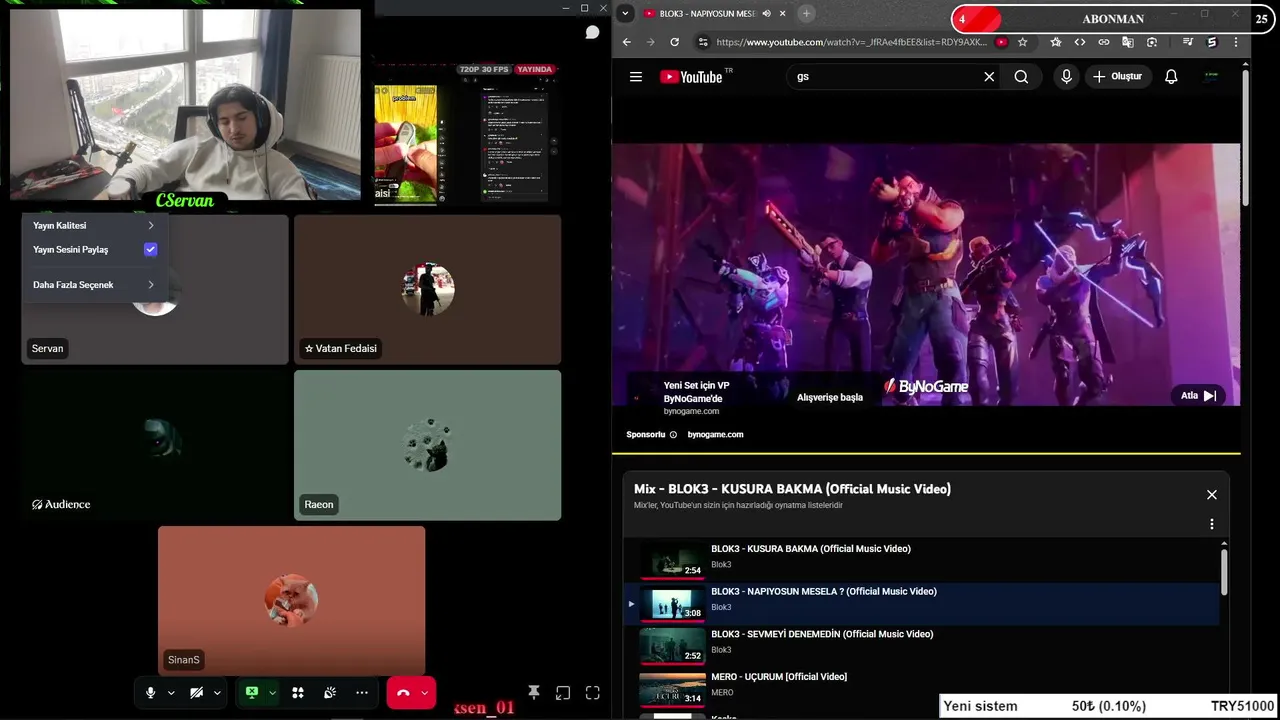Open the link chain extension icon
Image resolution: width=1280 pixels, height=720 pixels.
(1104, 42)
